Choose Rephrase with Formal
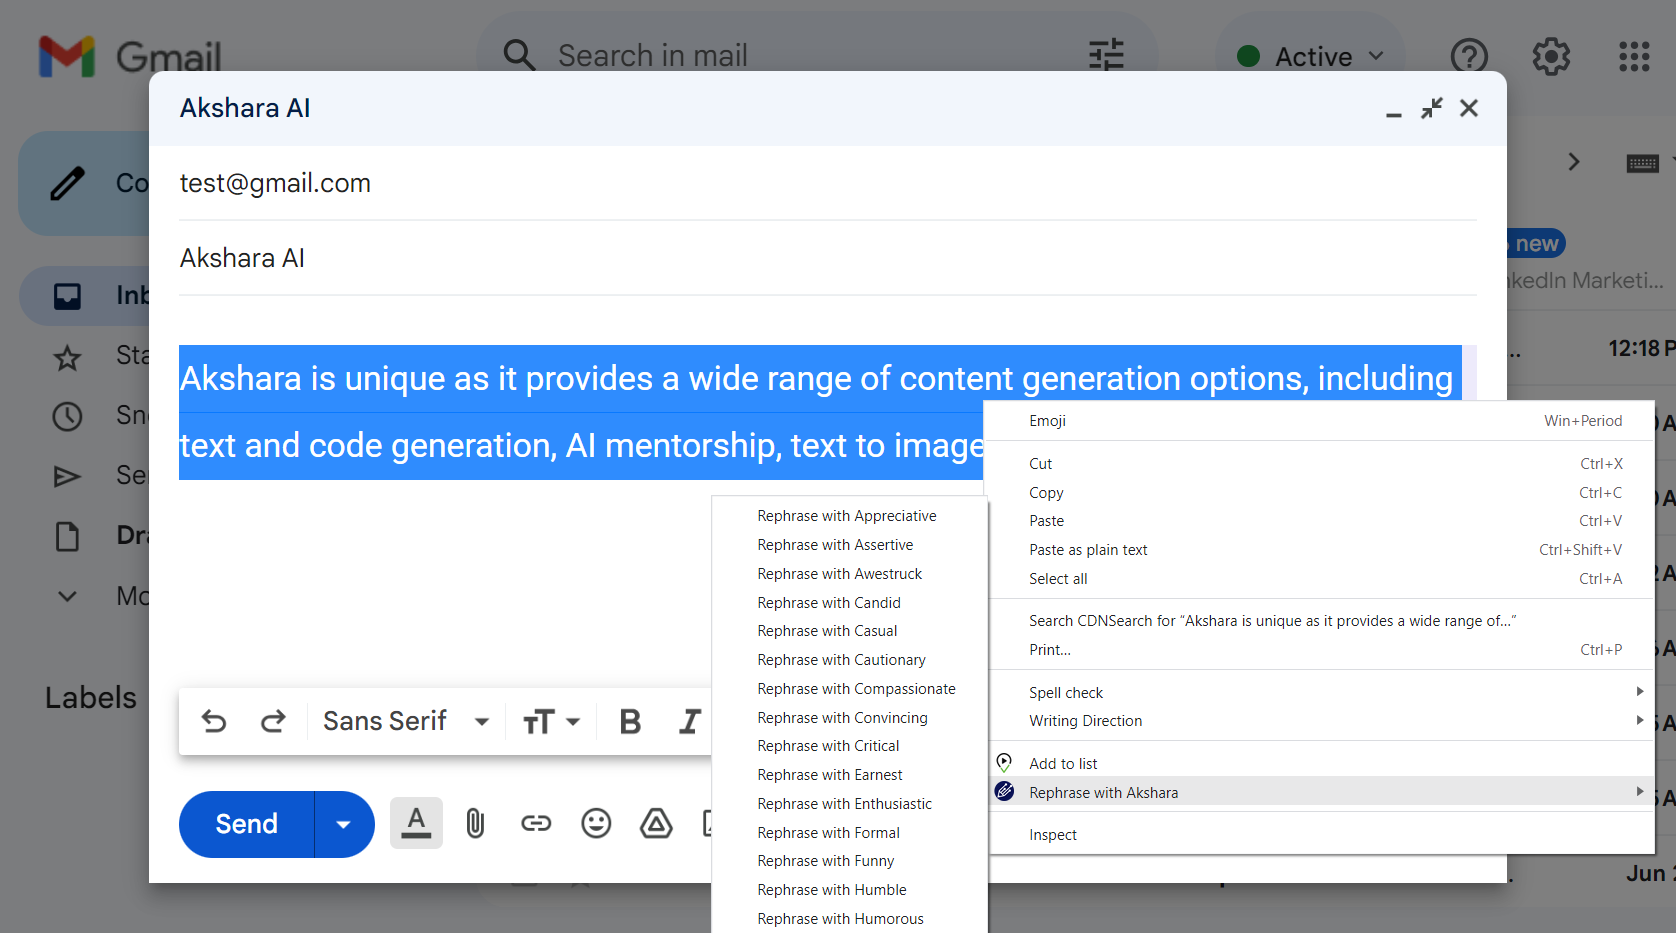The height and width of the screenshot is (933, 1676). pos(828,833)
